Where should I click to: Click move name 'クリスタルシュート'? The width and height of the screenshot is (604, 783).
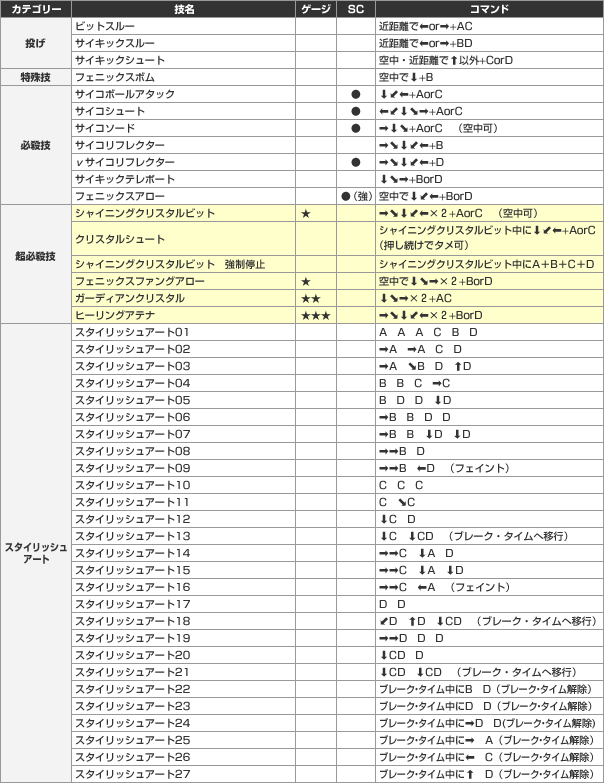[120, 239]
